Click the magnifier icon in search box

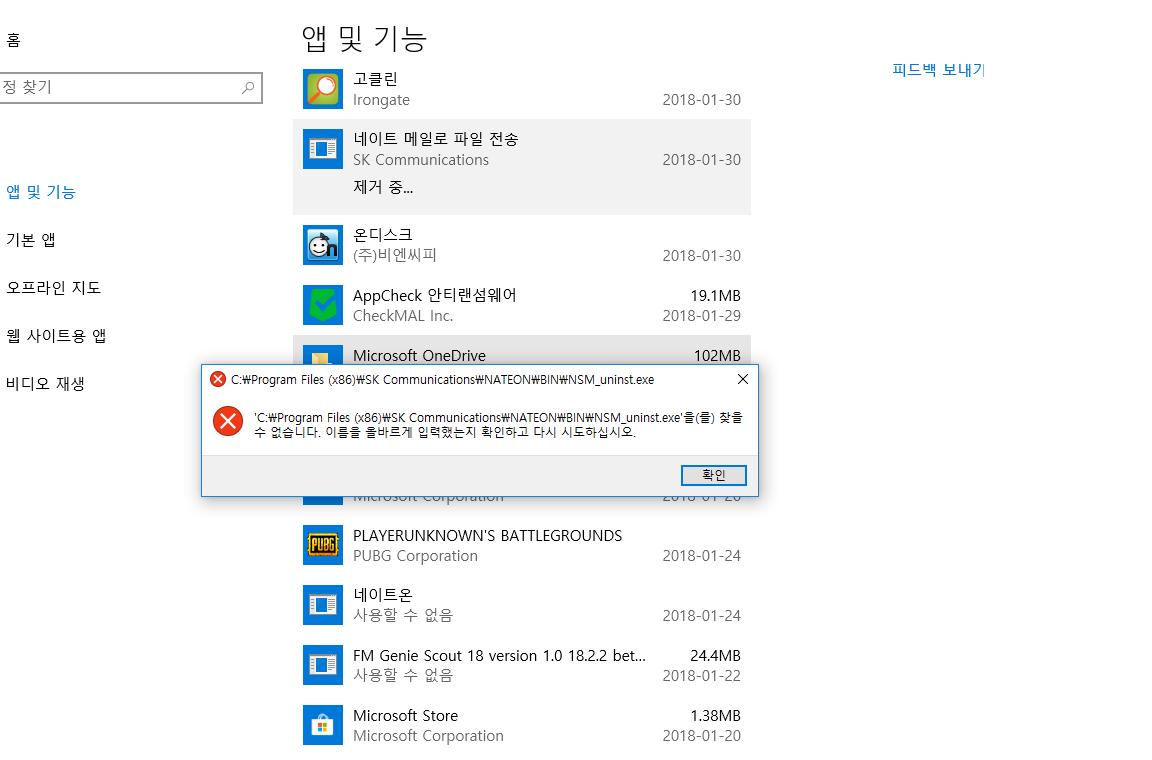click(x=248, y=87)
